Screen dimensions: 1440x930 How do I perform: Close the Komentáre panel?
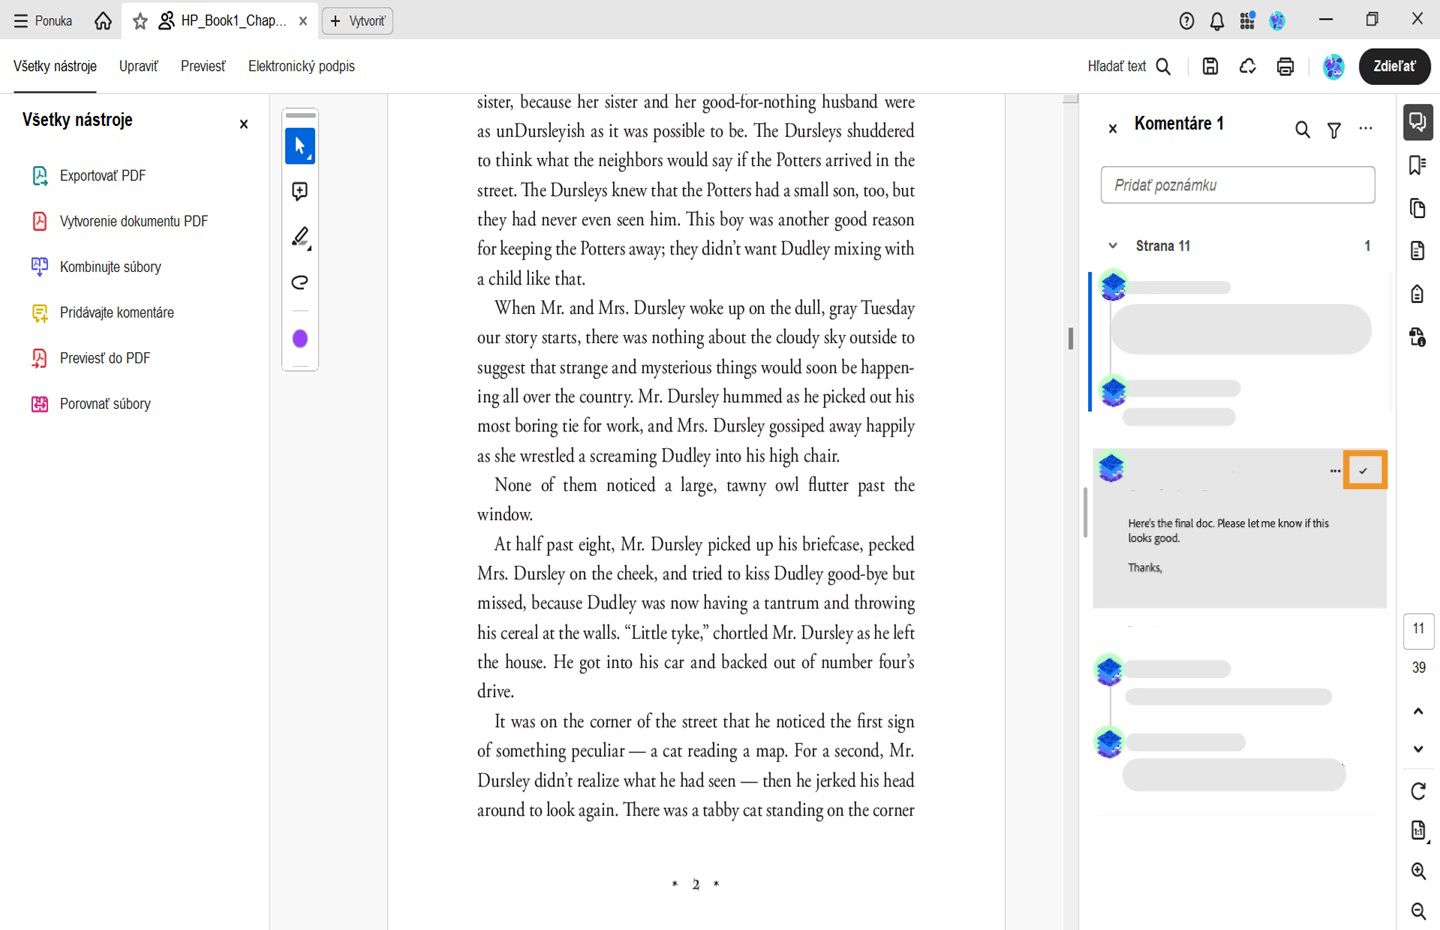1113,128
